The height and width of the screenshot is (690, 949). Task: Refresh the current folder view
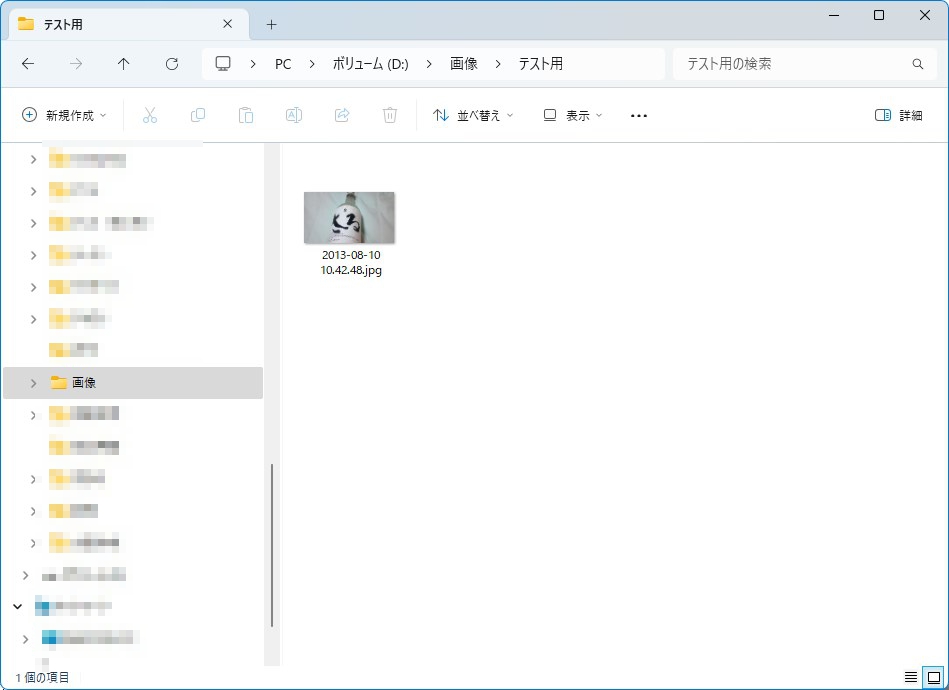point(172,64)
